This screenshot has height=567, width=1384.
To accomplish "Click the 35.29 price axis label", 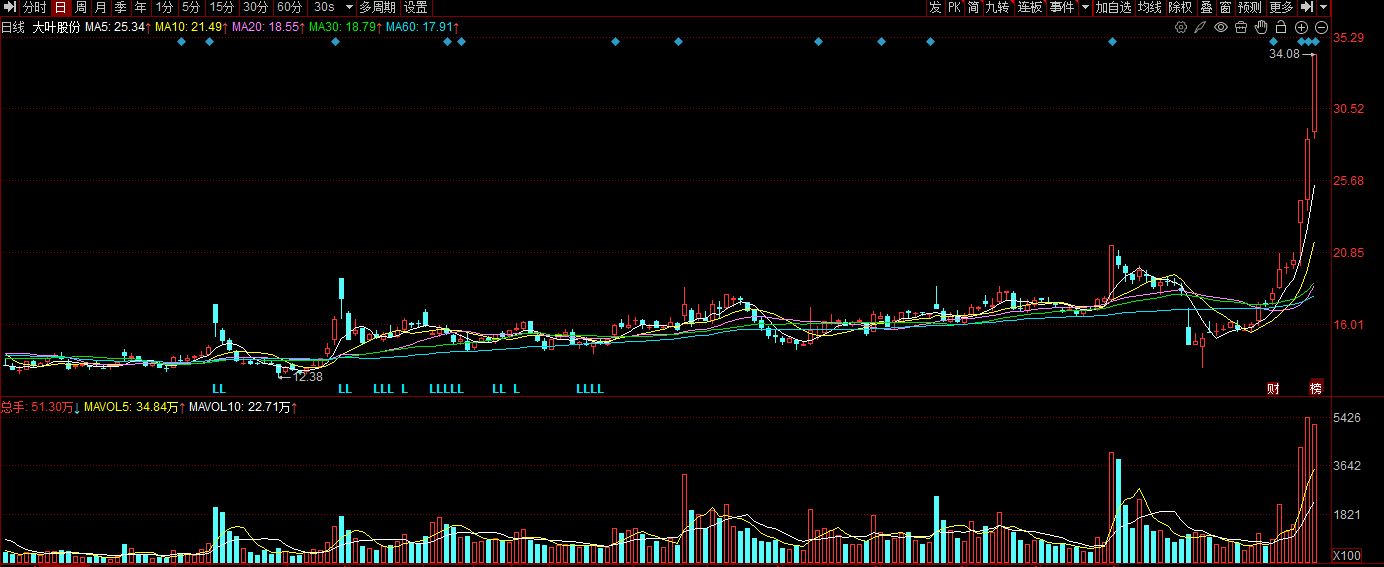I will (x=1350, y=38).
